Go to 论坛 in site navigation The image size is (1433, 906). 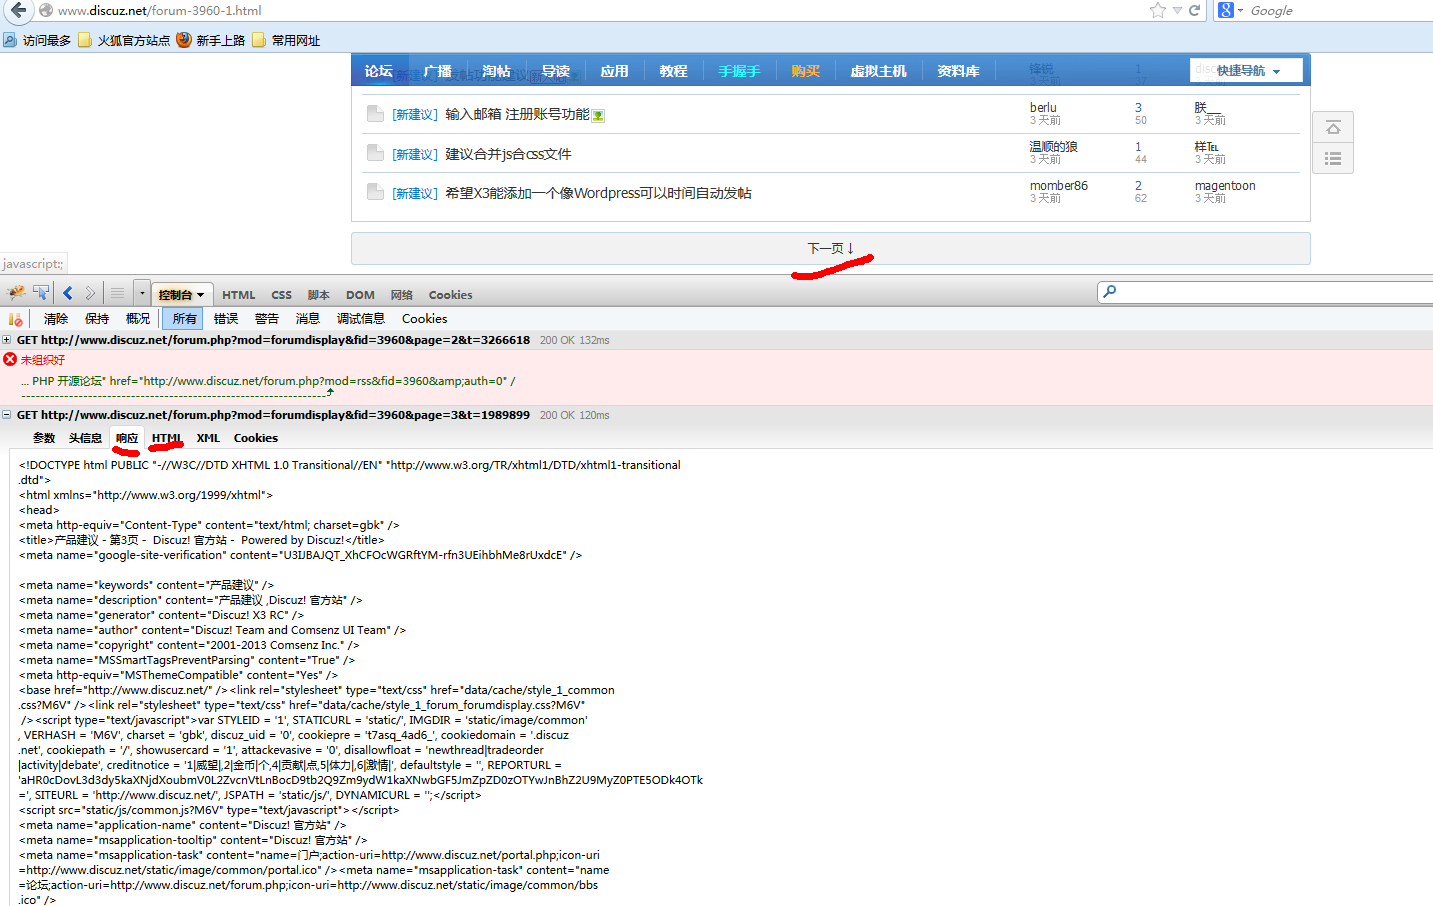[378, 71]
